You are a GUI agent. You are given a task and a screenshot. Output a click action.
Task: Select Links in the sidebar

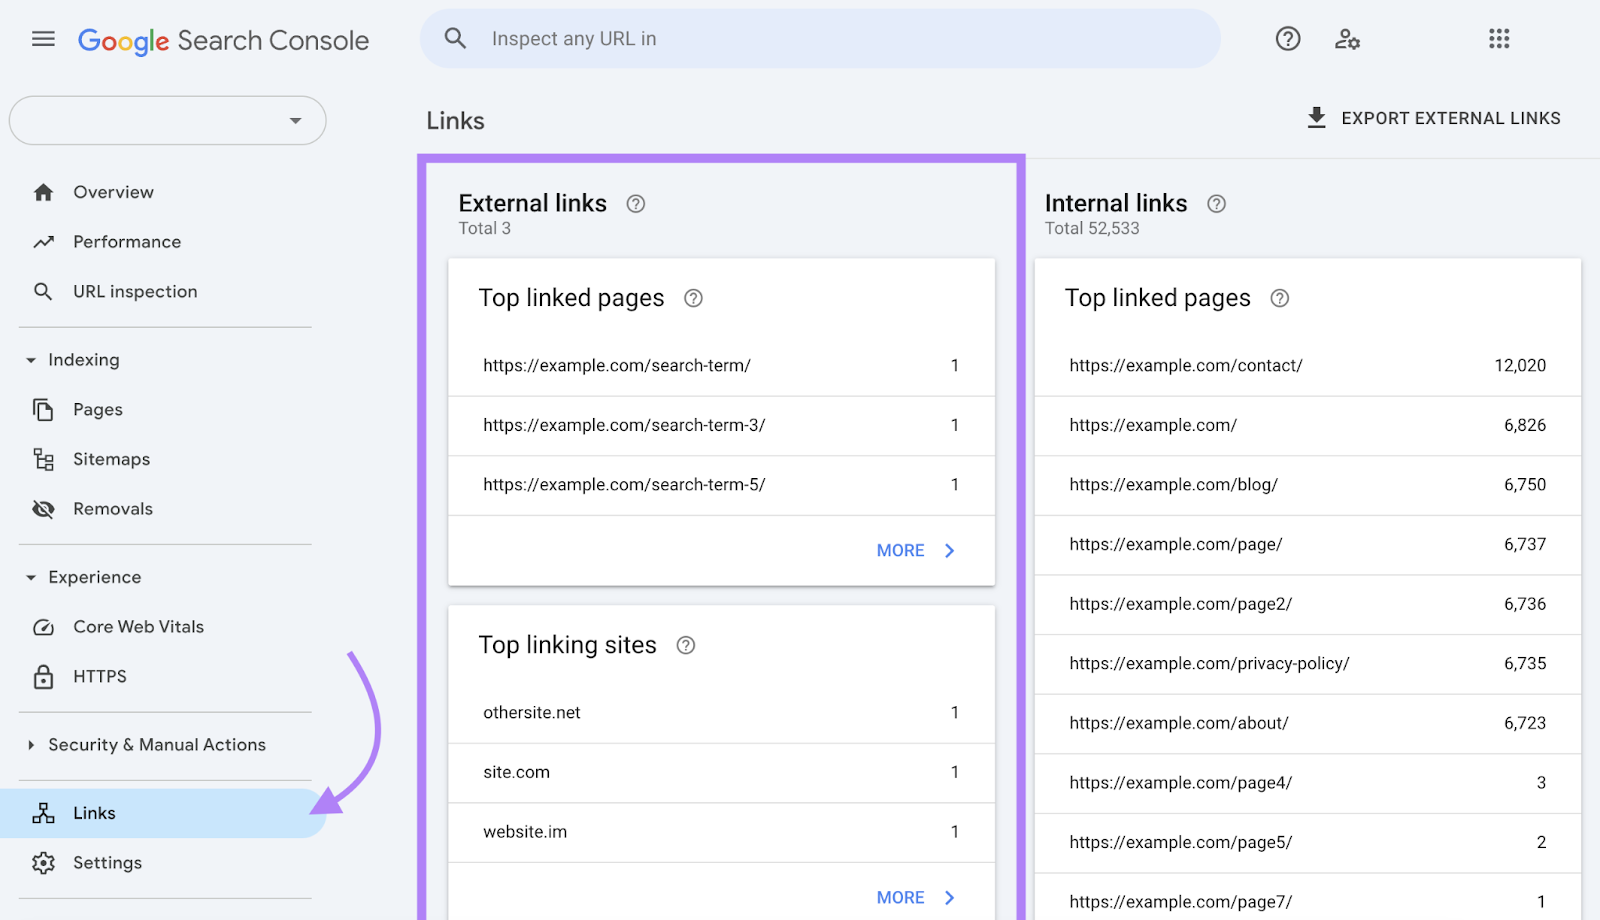[x=93, y=813]
